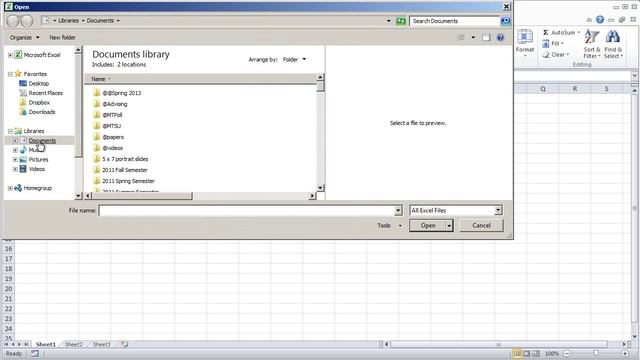640x360 pixels.
Task: Click the Excel zoom slider handle
Action: tap(596, 353)
